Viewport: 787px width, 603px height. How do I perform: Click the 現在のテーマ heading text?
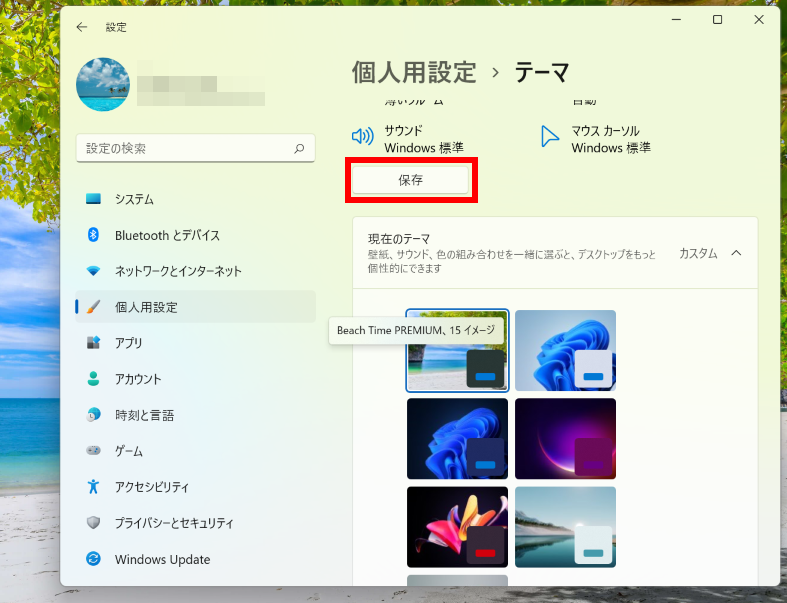(x=399, y=238)
